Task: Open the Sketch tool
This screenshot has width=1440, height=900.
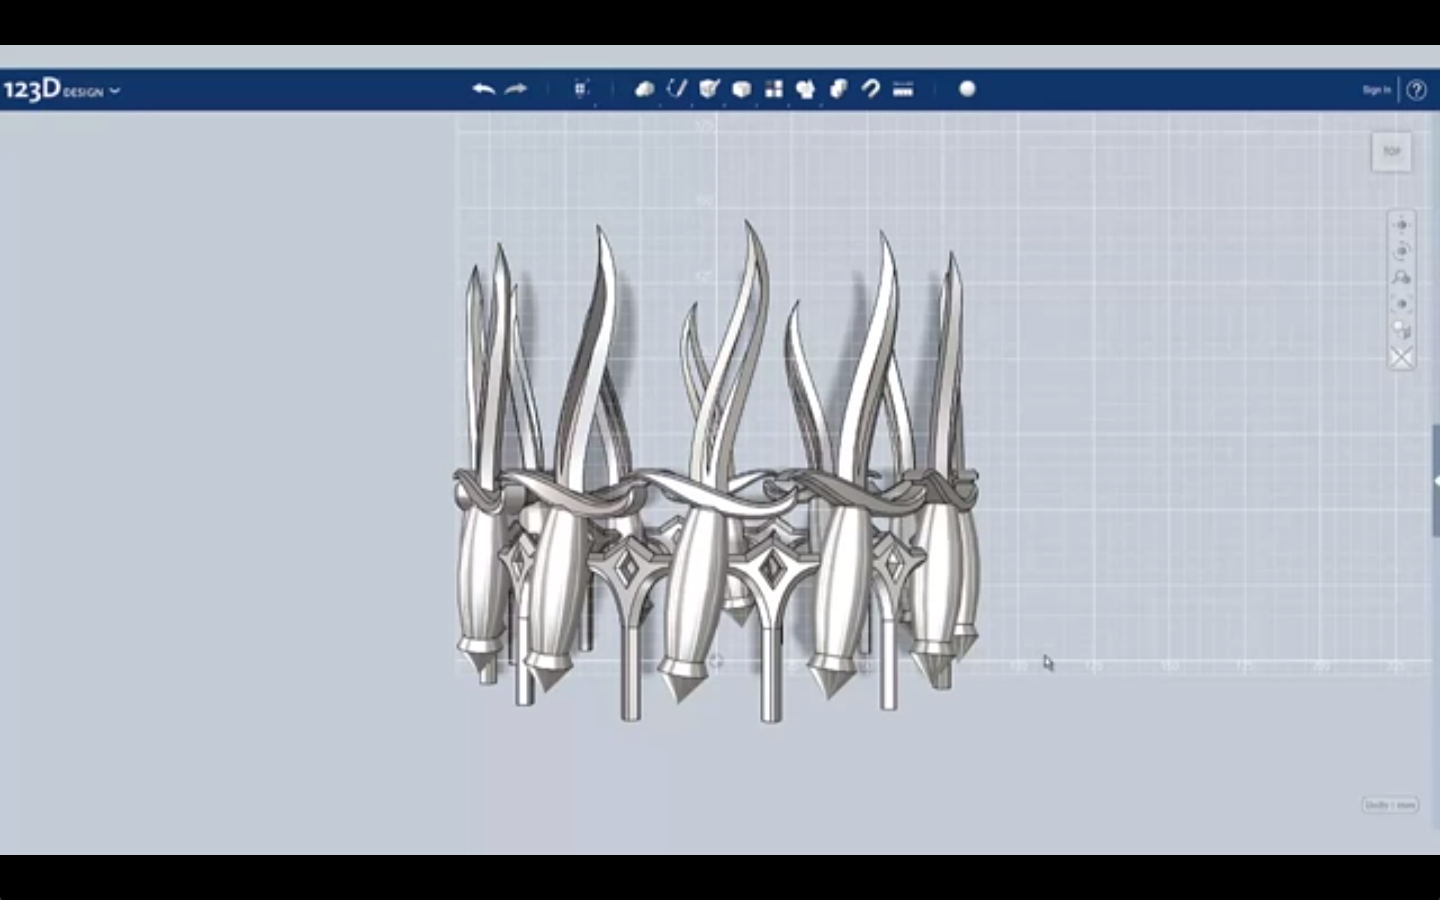Action: coord(677,89)
